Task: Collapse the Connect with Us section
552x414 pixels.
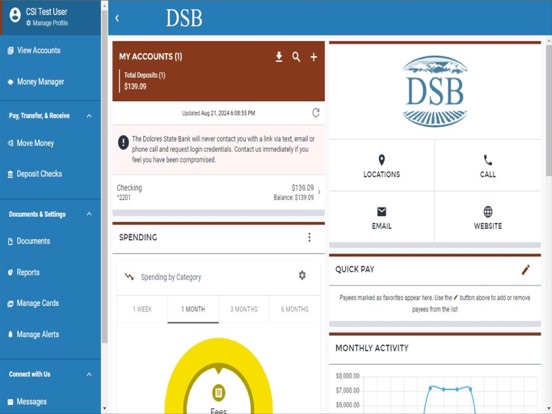Action: point(89,374)
